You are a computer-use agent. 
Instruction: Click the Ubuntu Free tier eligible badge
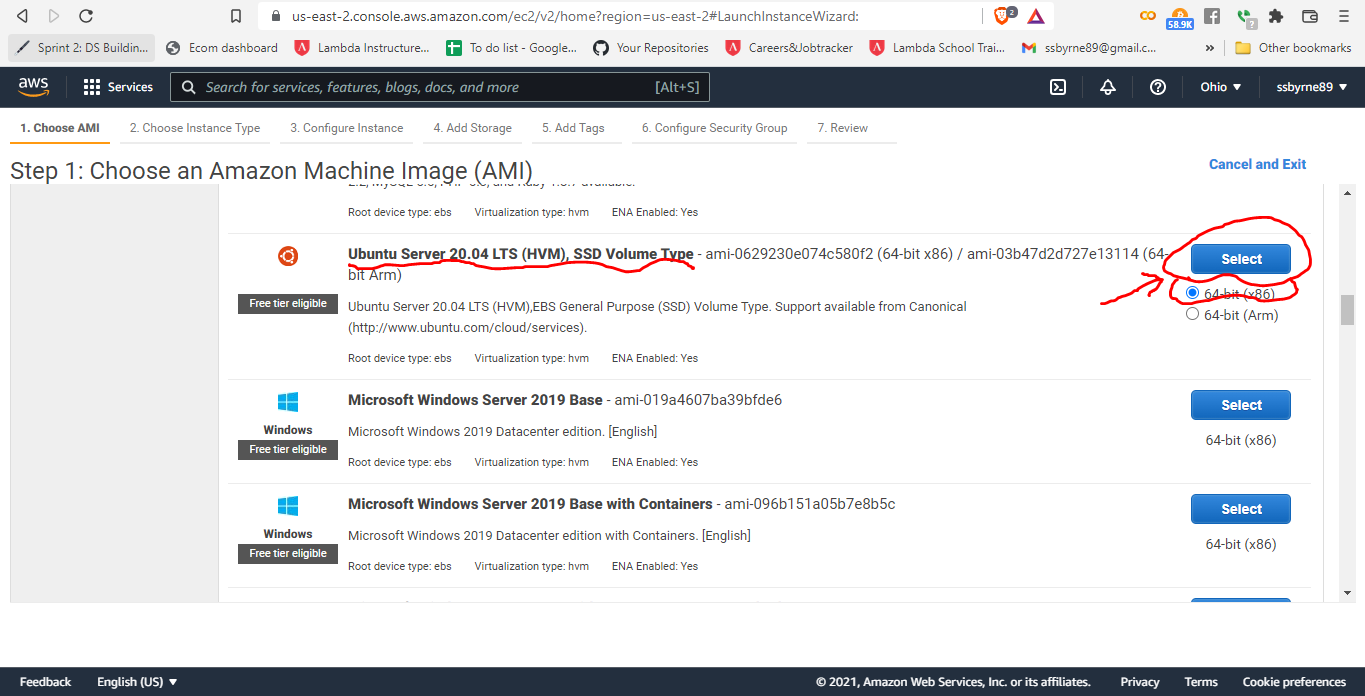[288, 303]
